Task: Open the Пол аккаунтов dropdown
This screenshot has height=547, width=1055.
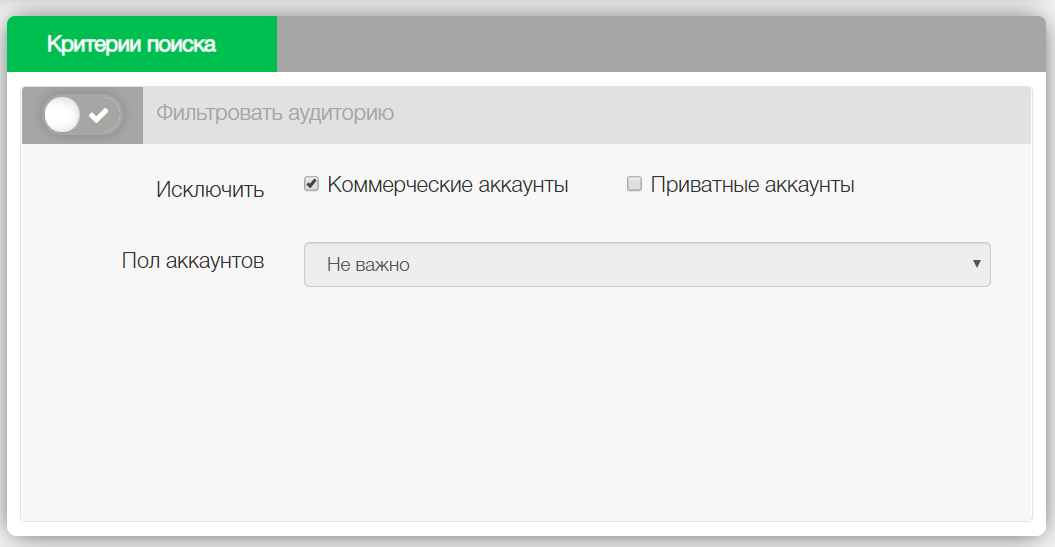Action: 646,265
